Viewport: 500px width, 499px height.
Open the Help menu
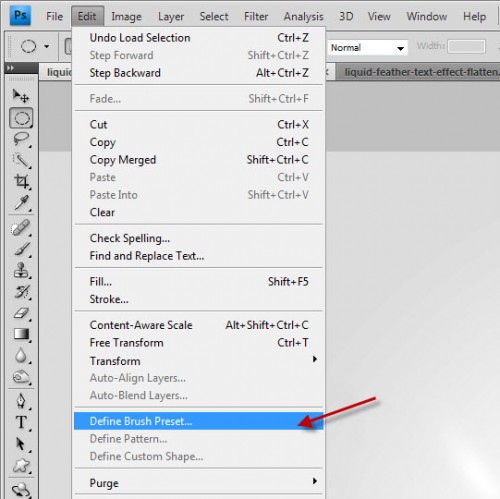[x=474, y=16]
